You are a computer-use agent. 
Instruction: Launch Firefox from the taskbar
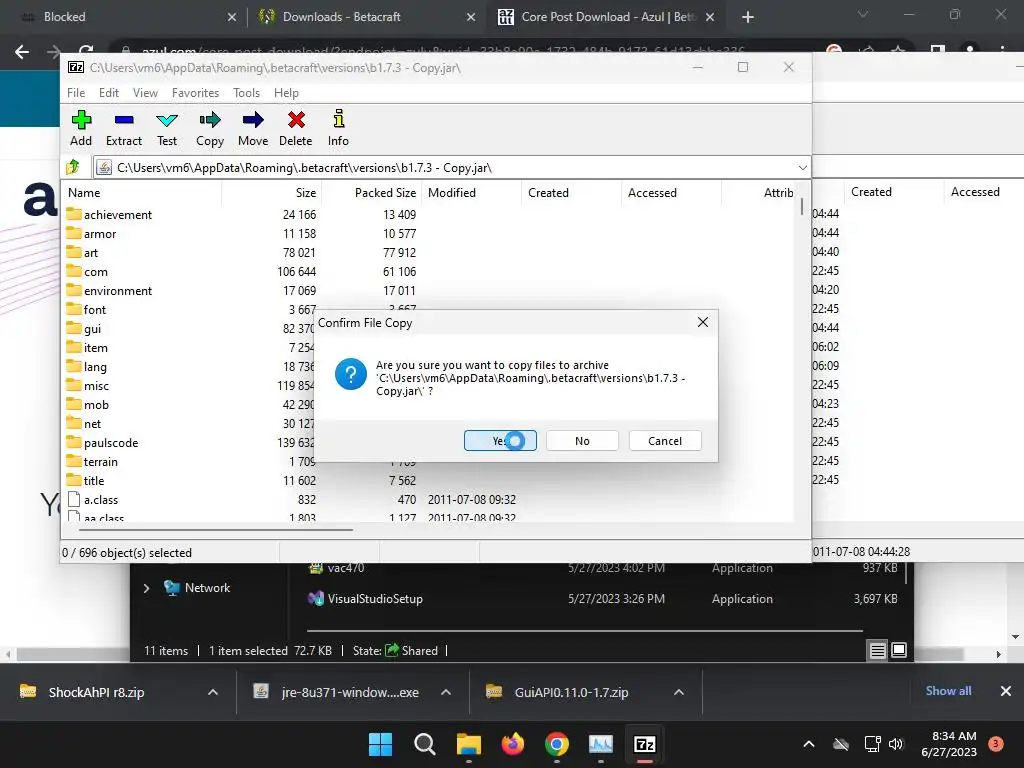pos(513,744)
